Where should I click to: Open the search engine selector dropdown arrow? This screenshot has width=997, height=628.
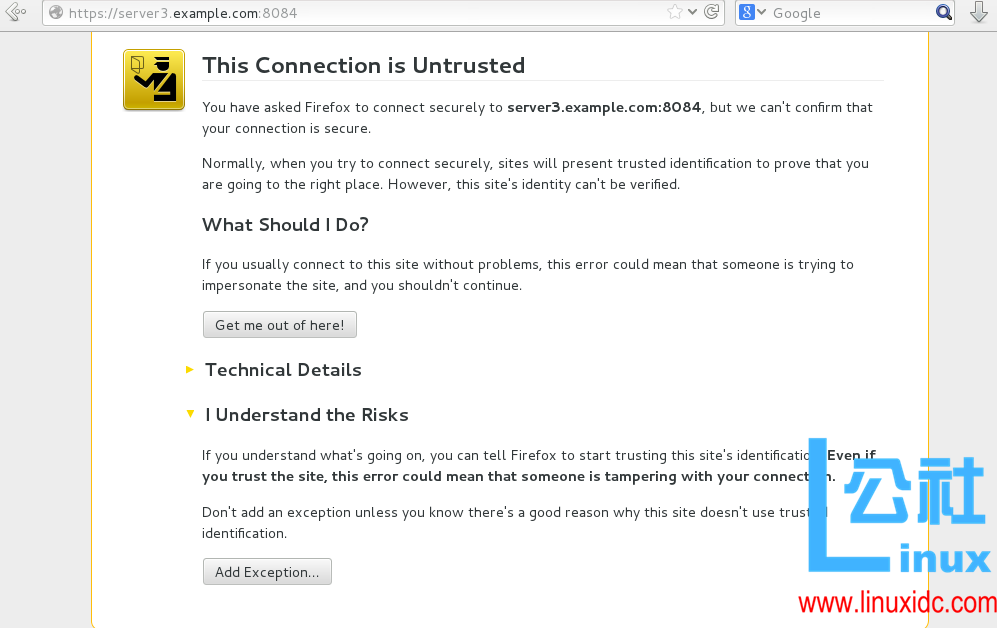tap(762, 12)
